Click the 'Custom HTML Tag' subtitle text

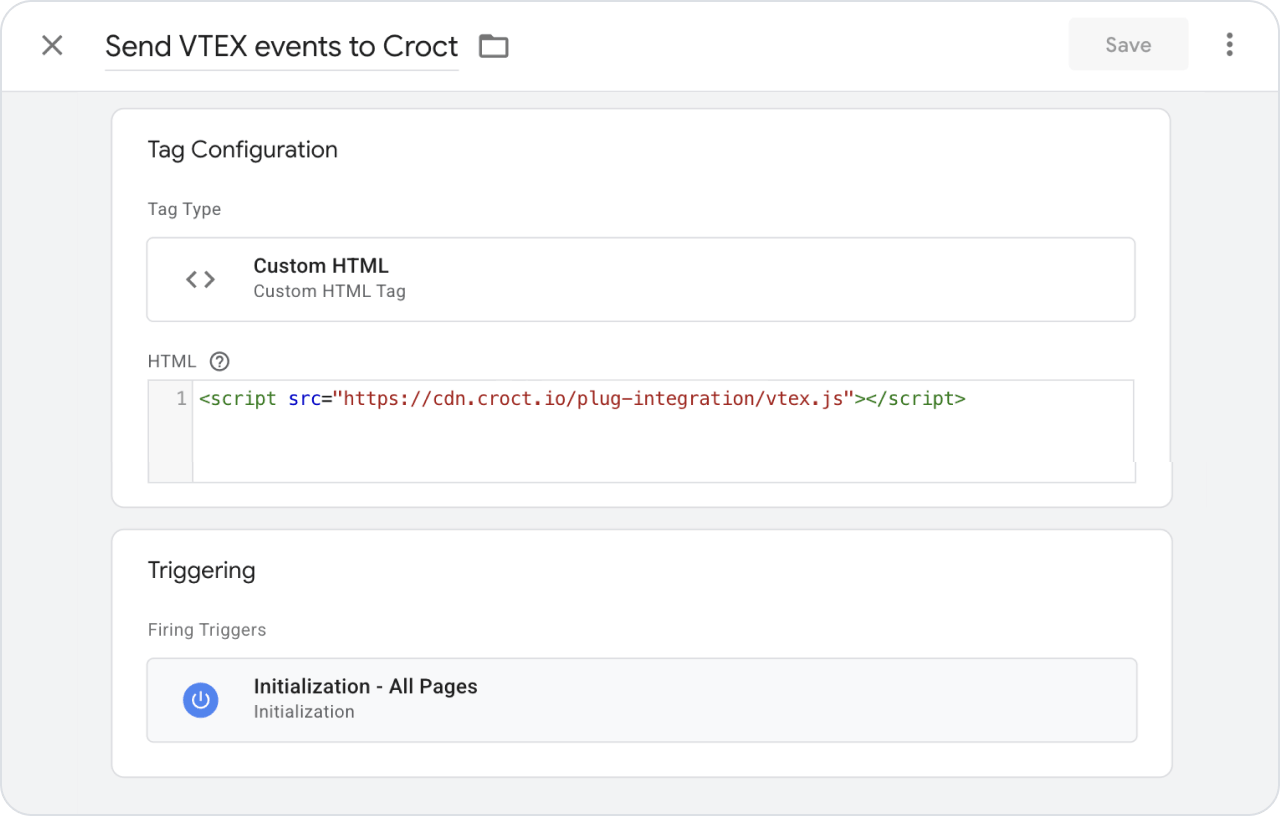[330, 292]
